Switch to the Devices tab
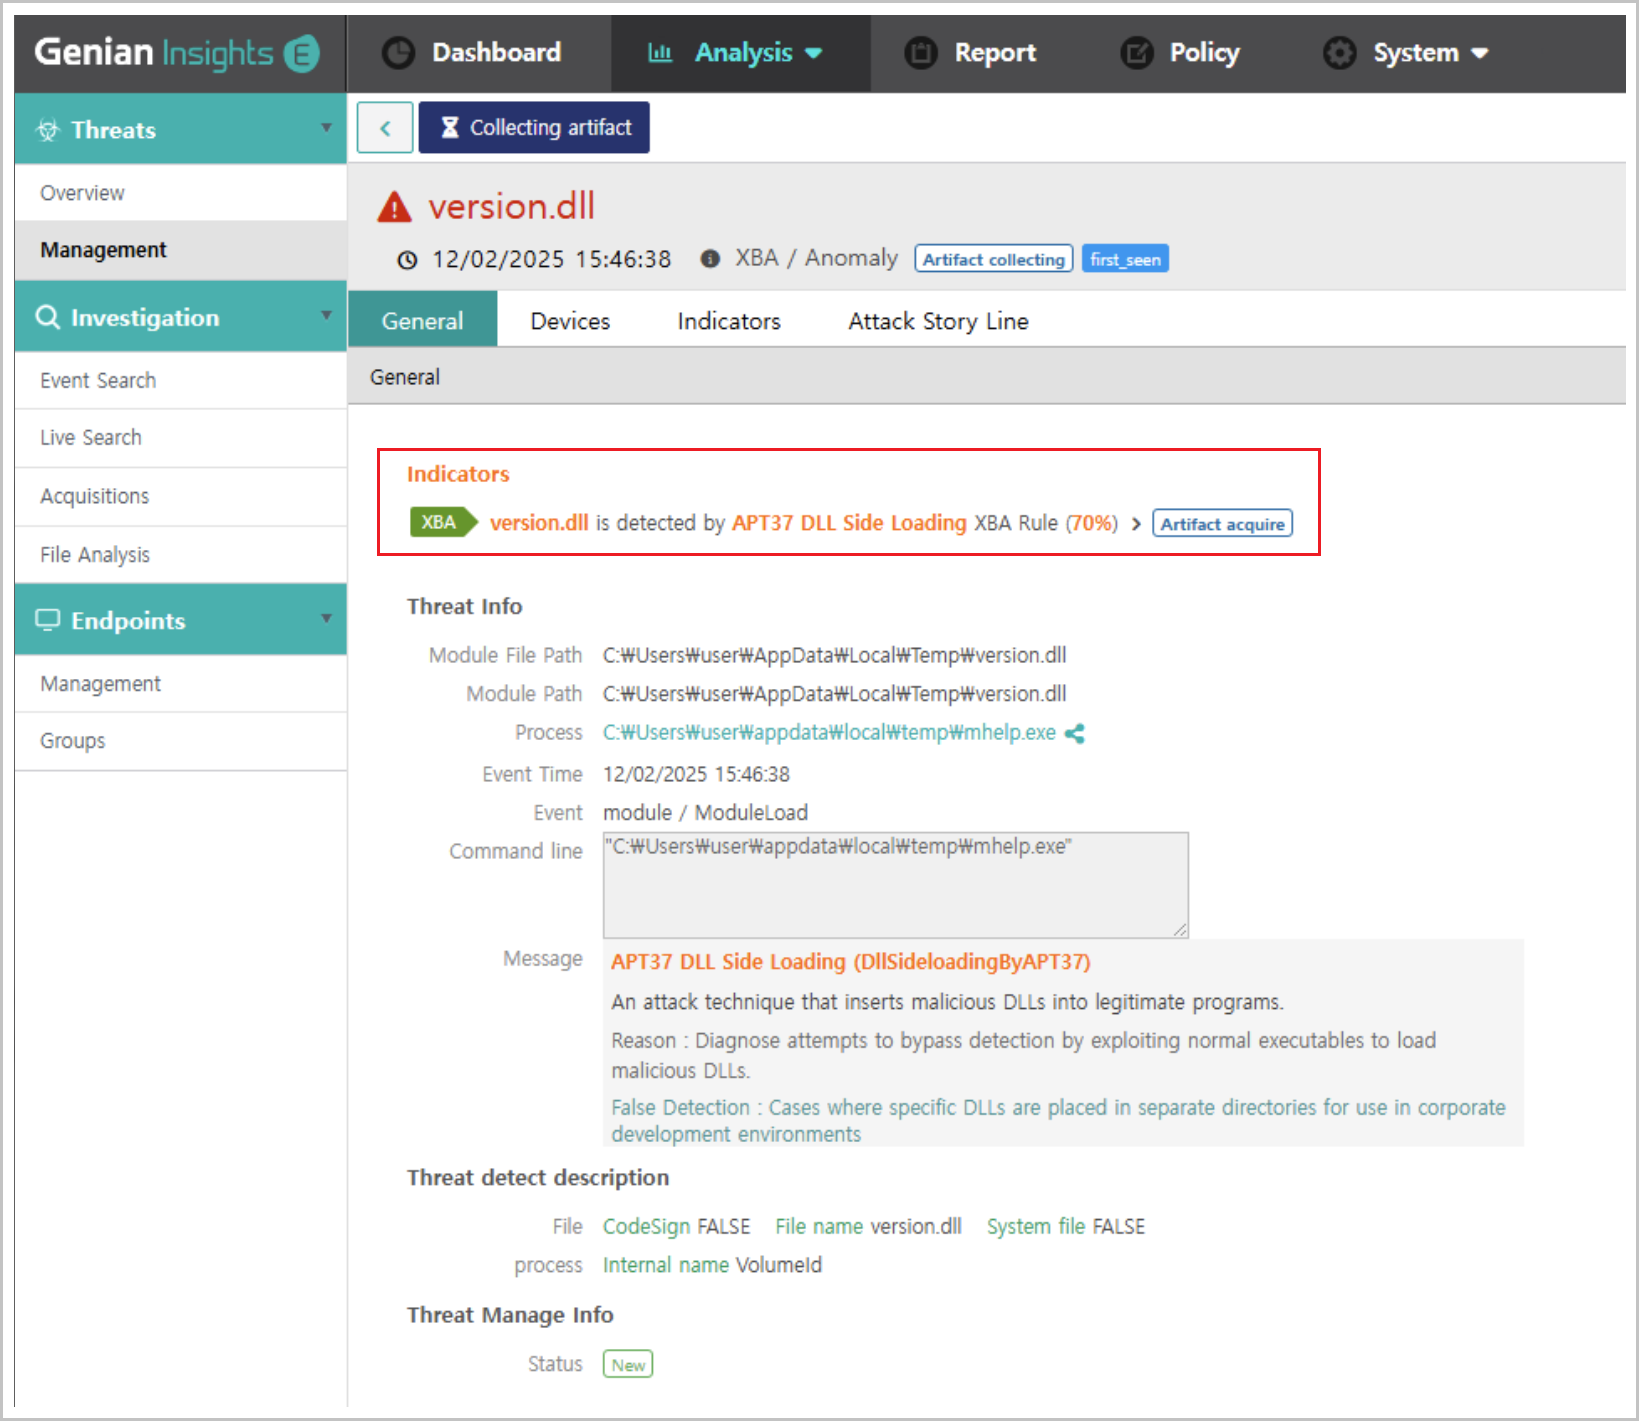Screen dimensions: 1639x1421 569,320
